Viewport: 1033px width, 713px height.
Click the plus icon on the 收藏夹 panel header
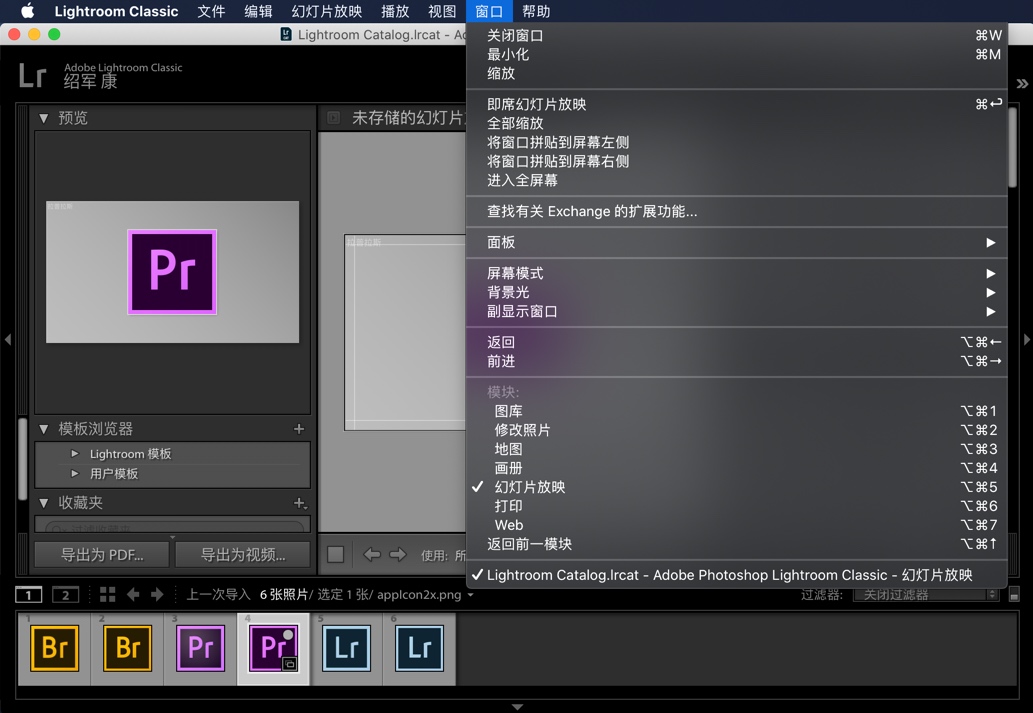coord(298,502)
